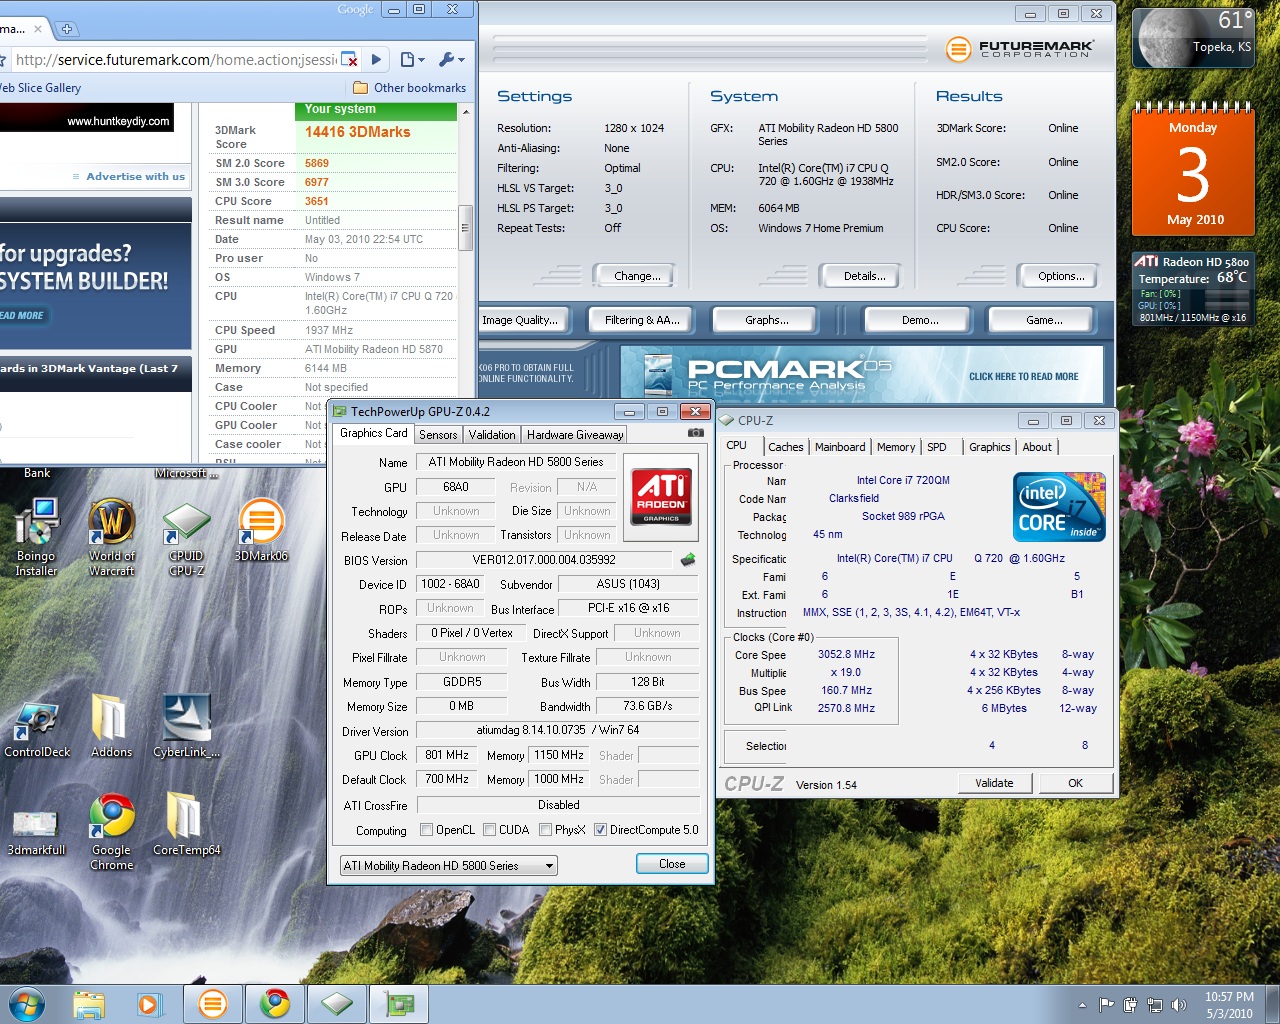Click the Validate button in CPU-Z
The image size is (1280, 1024).
[994, 783]
